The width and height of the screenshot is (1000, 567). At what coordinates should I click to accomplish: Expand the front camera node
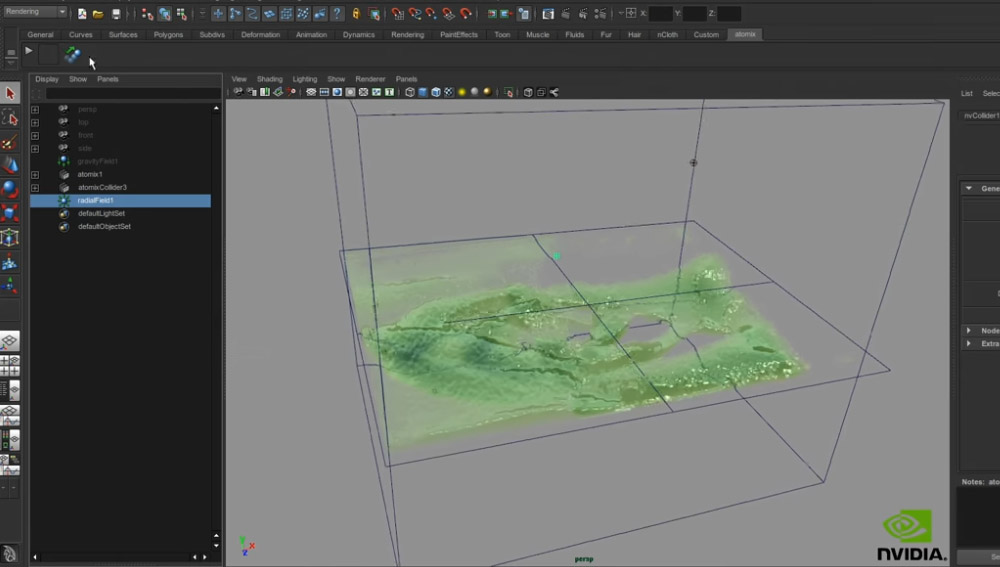pos(35,136)
